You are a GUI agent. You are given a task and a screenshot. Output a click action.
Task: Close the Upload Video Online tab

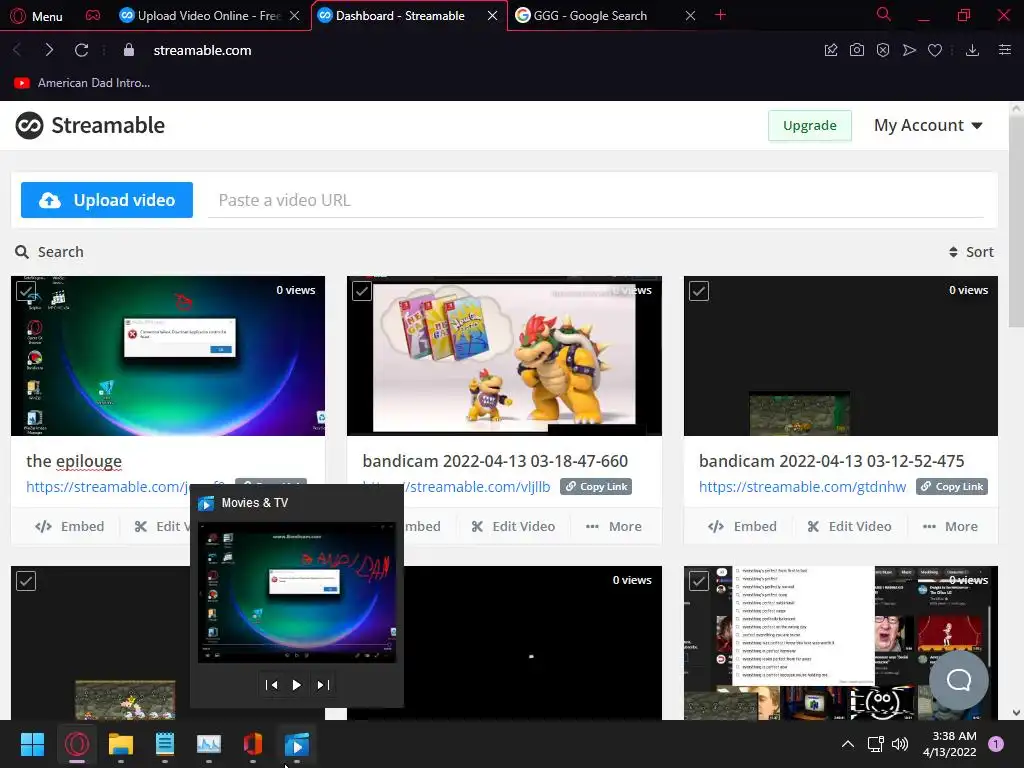[x=295, y=16]
